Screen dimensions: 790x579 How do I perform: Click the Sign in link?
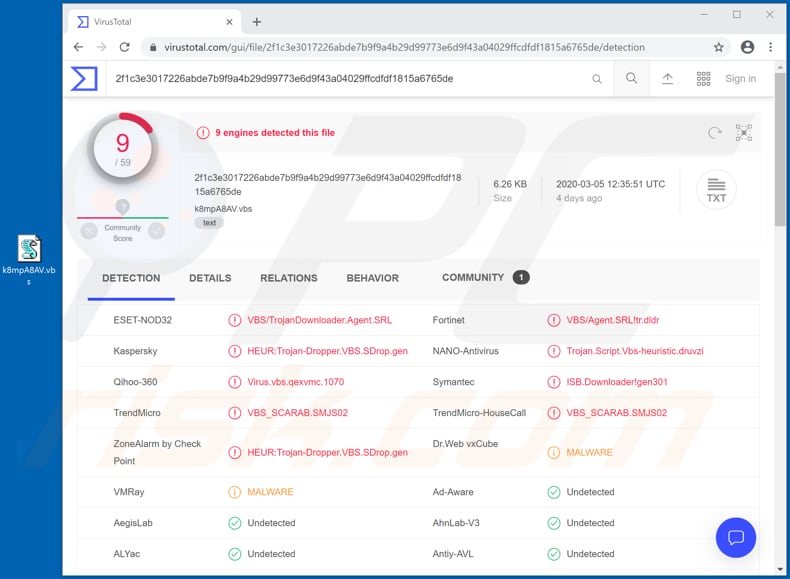click(740, 79)
